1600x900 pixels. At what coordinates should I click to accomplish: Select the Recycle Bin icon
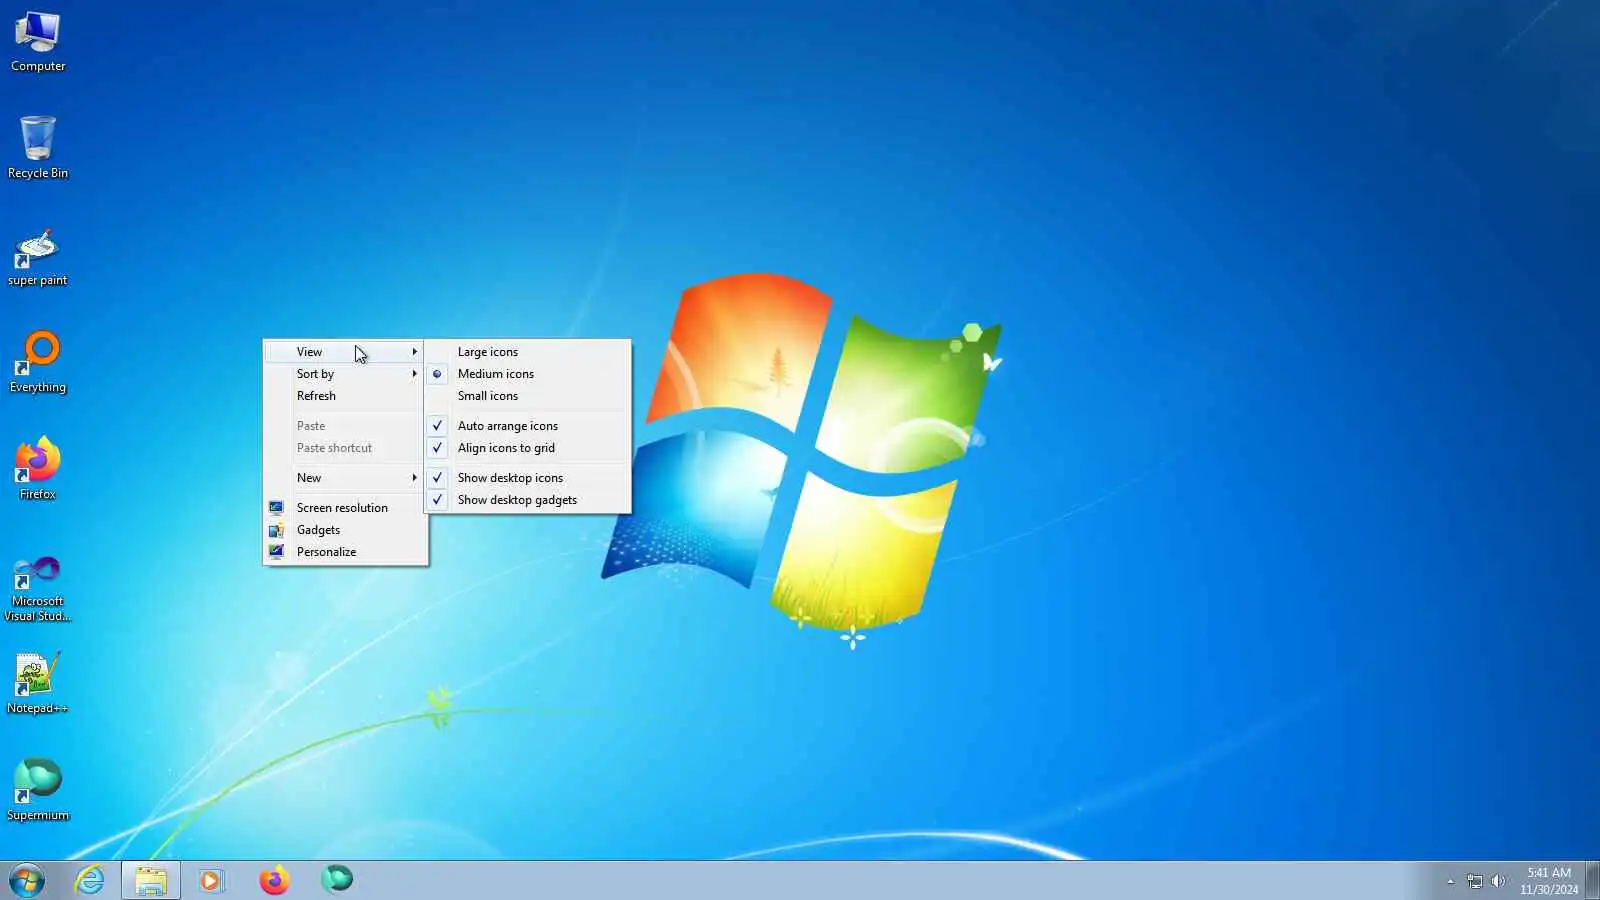click(x=38, y=148)
